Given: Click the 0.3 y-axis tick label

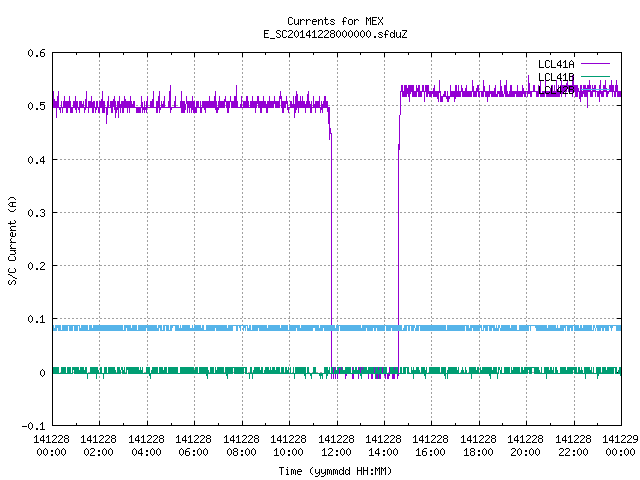Looking at the screenshot, I should coord(36,213).
